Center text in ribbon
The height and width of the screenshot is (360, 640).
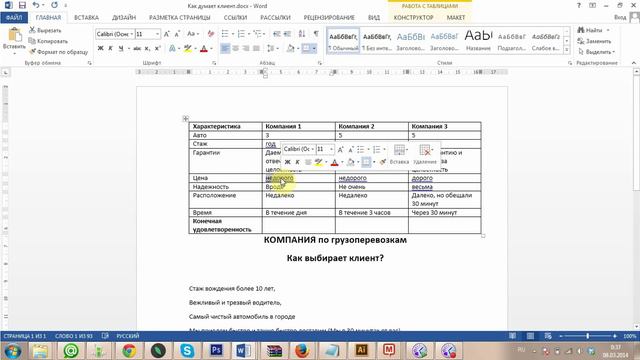pyautogui.click(x=236, y=49)
